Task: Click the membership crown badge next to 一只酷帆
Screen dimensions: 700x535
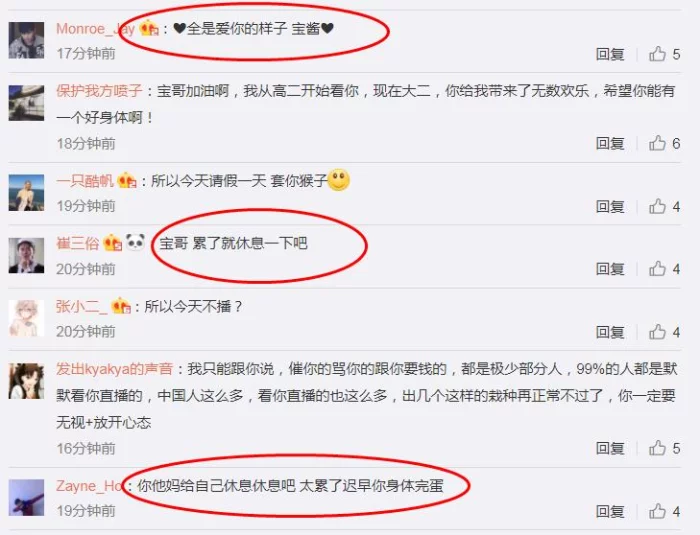Action: coord(127,180)
